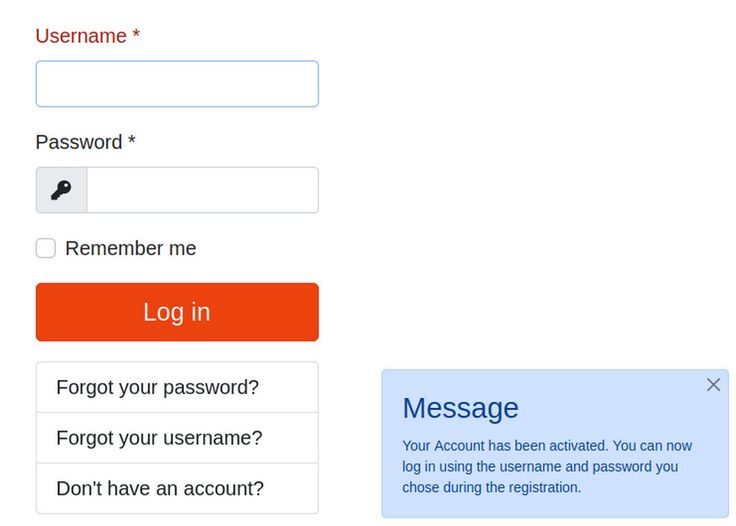Focus the Username input field
The width and height of the screenshot is (736, 526).
177,84
